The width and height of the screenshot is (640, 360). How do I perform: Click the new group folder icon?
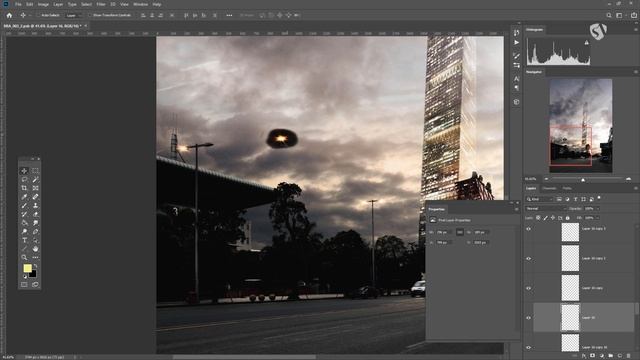pos(611,356)
